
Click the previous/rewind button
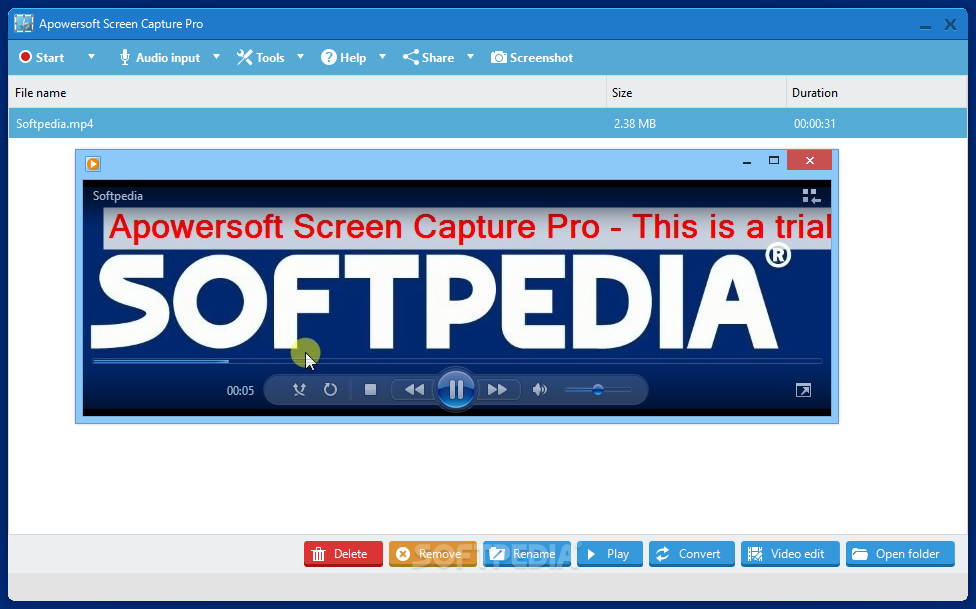(x=415, y=390)
